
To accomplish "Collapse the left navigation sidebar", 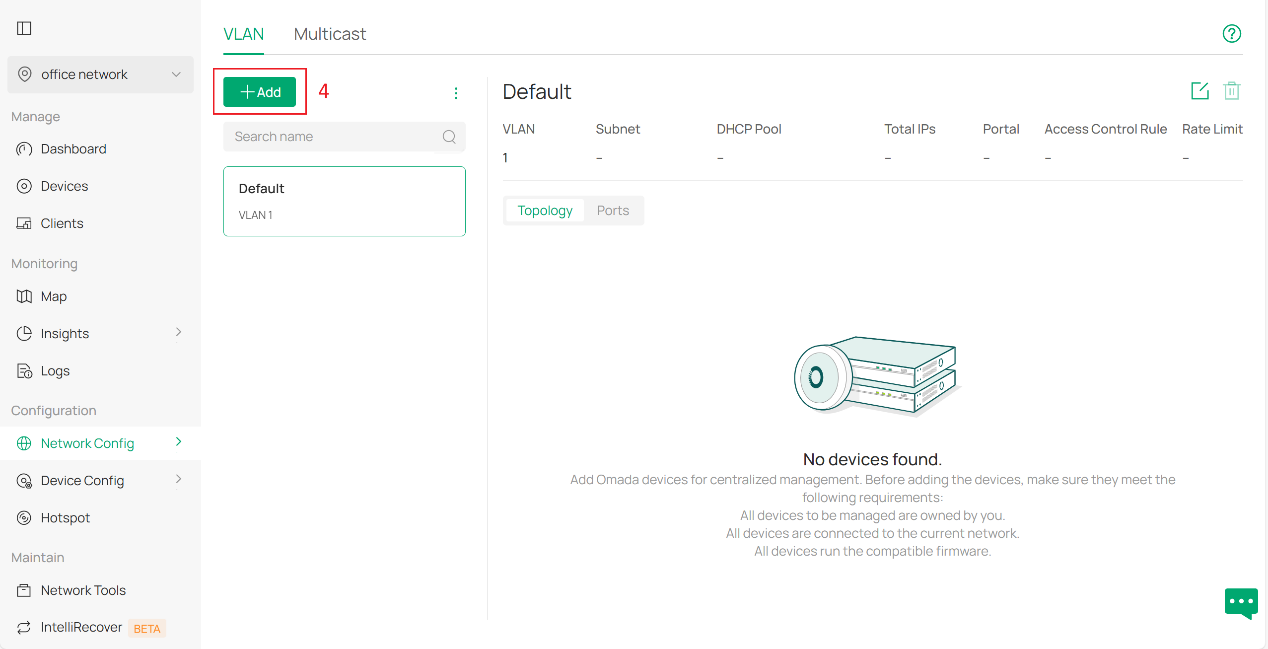I will tap(23, 27).
